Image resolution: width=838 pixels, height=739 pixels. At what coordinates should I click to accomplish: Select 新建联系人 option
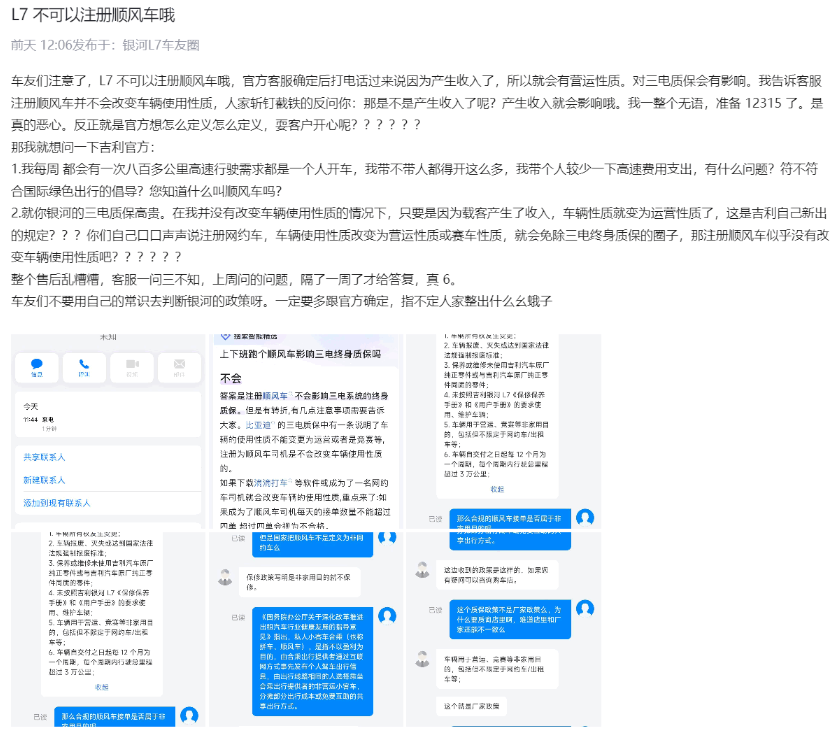coord(44,480)
